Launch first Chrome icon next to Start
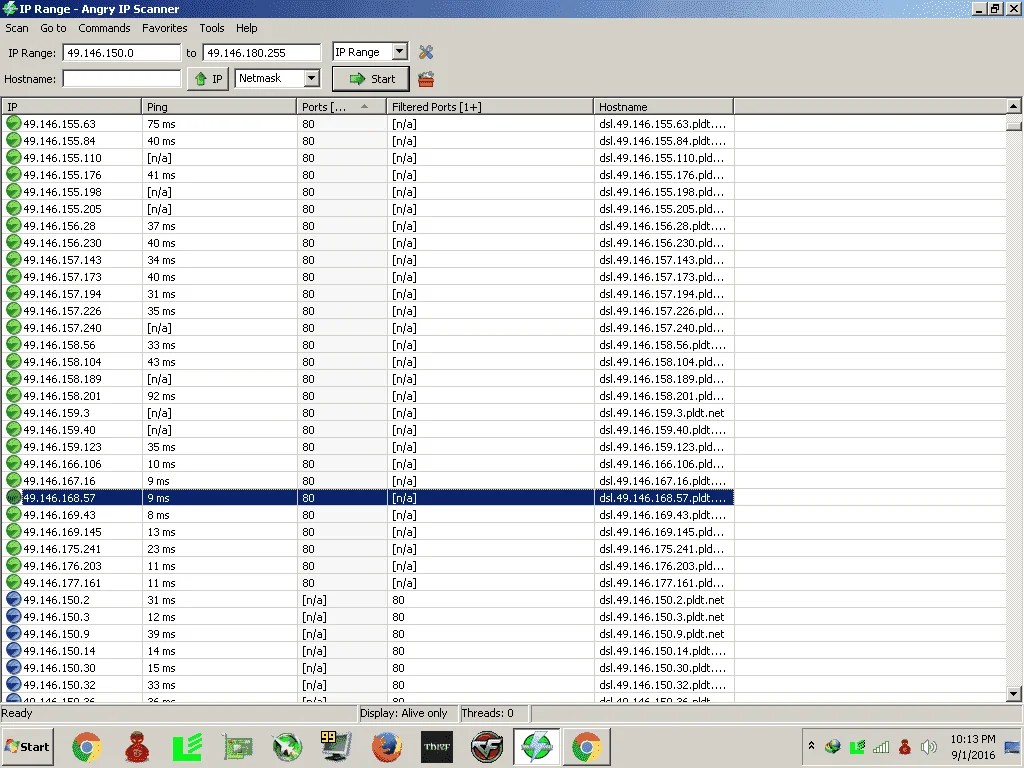 pos(87,747)
